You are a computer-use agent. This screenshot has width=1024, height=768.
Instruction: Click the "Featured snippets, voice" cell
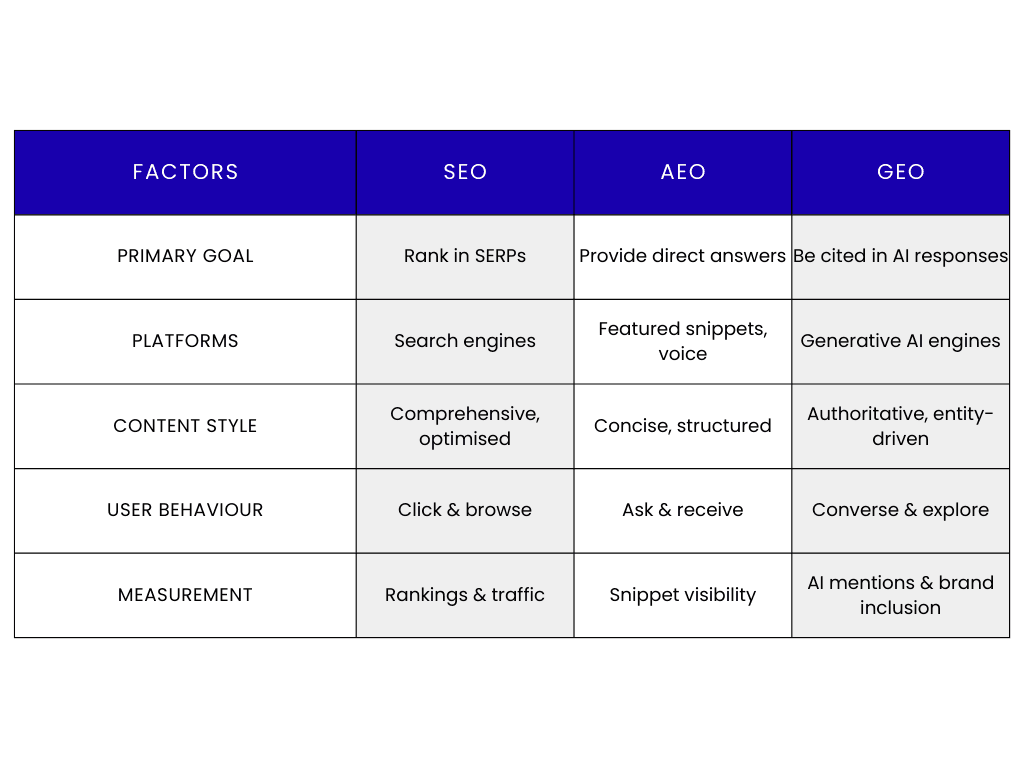[683, 341]
